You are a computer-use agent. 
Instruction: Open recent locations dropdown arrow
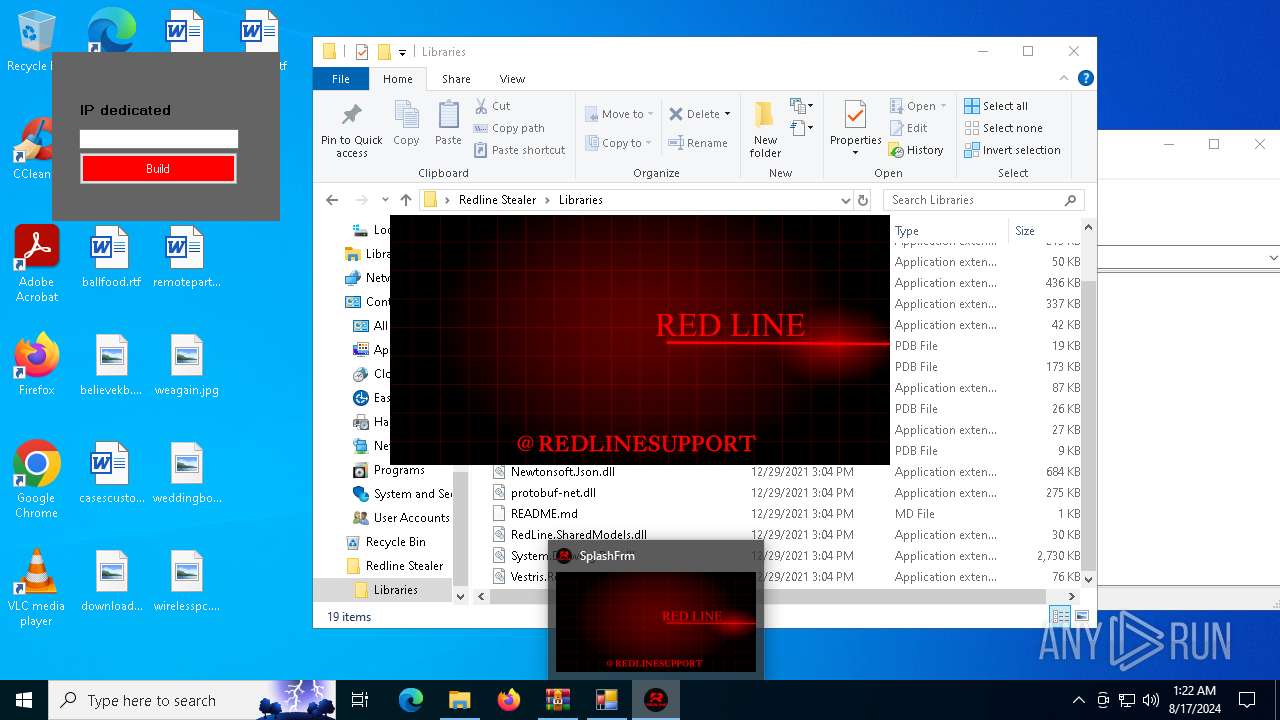tap(385, 200)
